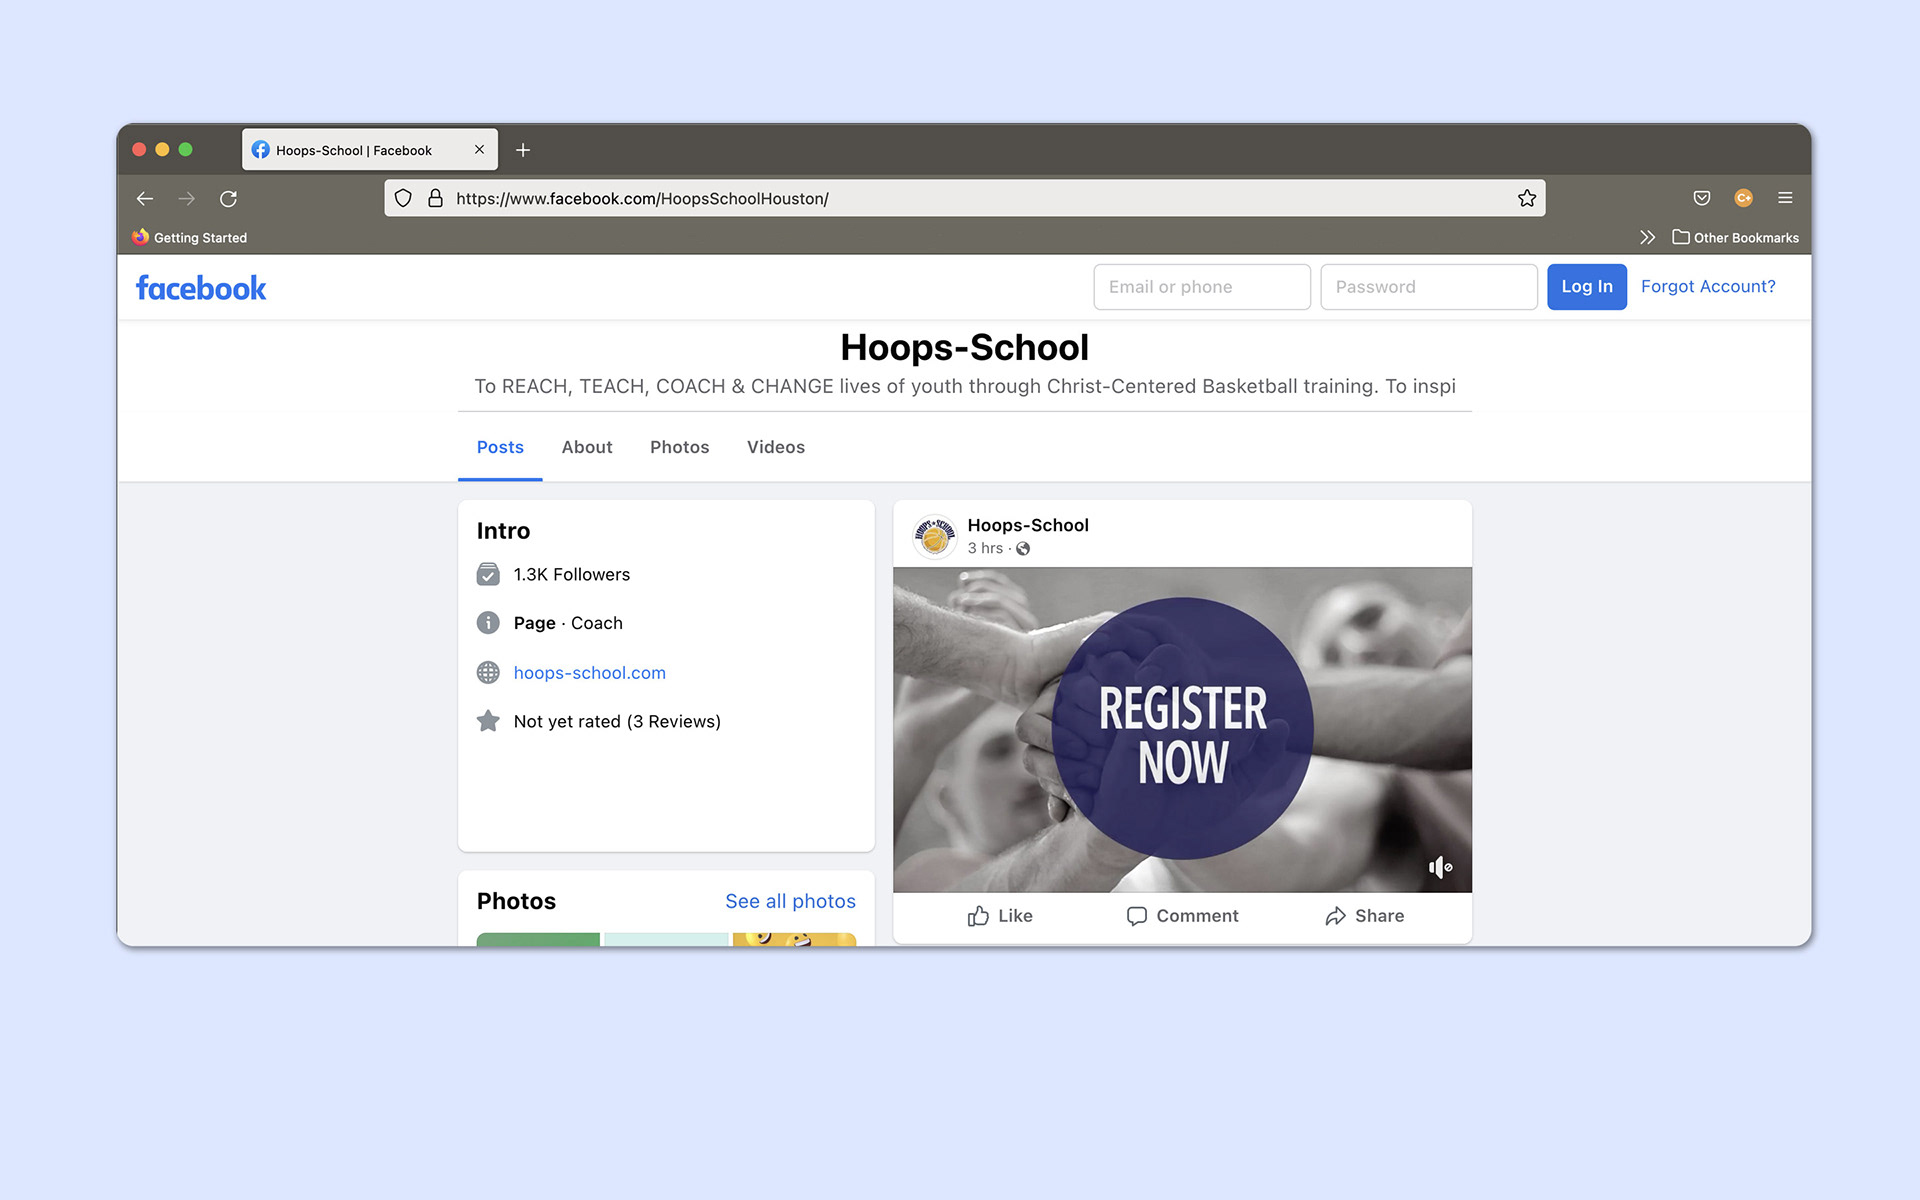The image size is (1920, 1200).
Task: Click the tracking protection shield icon
Action: 403,198
